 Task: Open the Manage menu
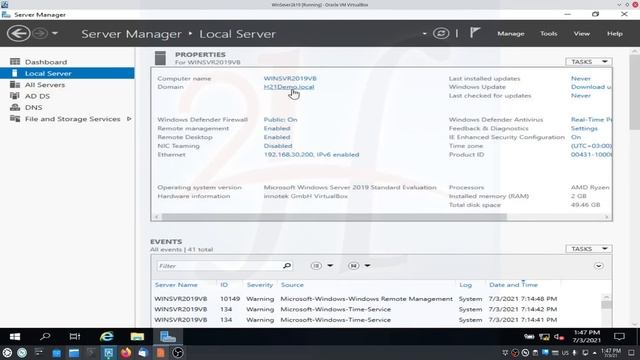click(511, 33)
